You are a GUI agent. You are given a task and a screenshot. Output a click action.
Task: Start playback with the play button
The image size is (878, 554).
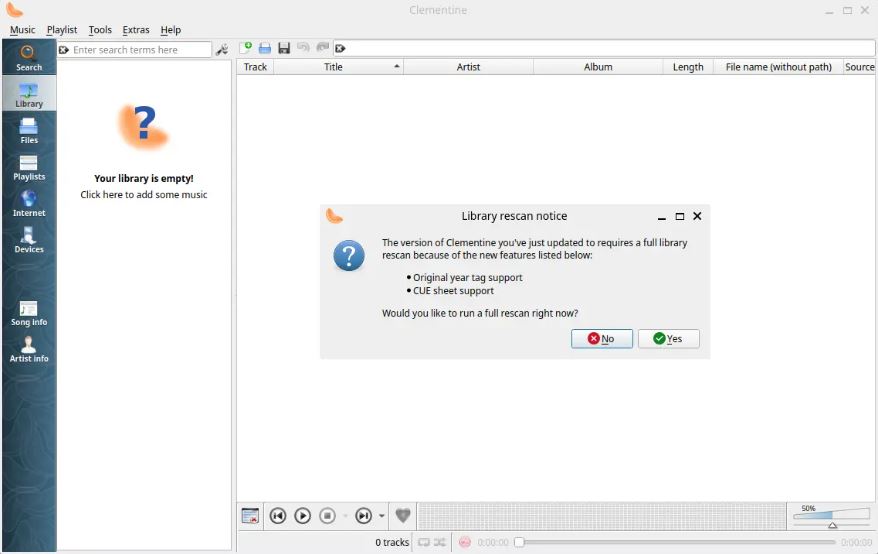pyautogui.click(x=302, y=515)
